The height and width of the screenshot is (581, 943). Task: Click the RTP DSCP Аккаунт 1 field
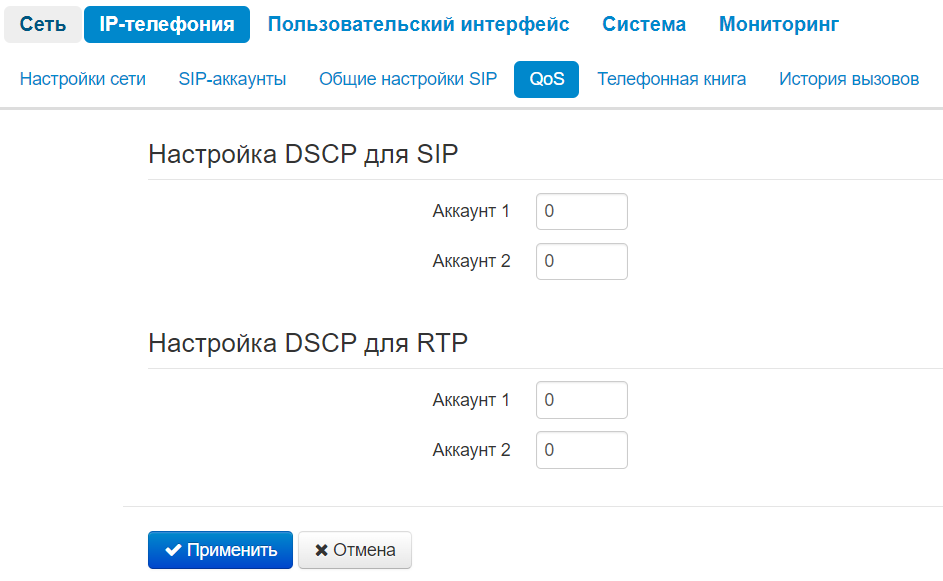[x=582, y=400]
